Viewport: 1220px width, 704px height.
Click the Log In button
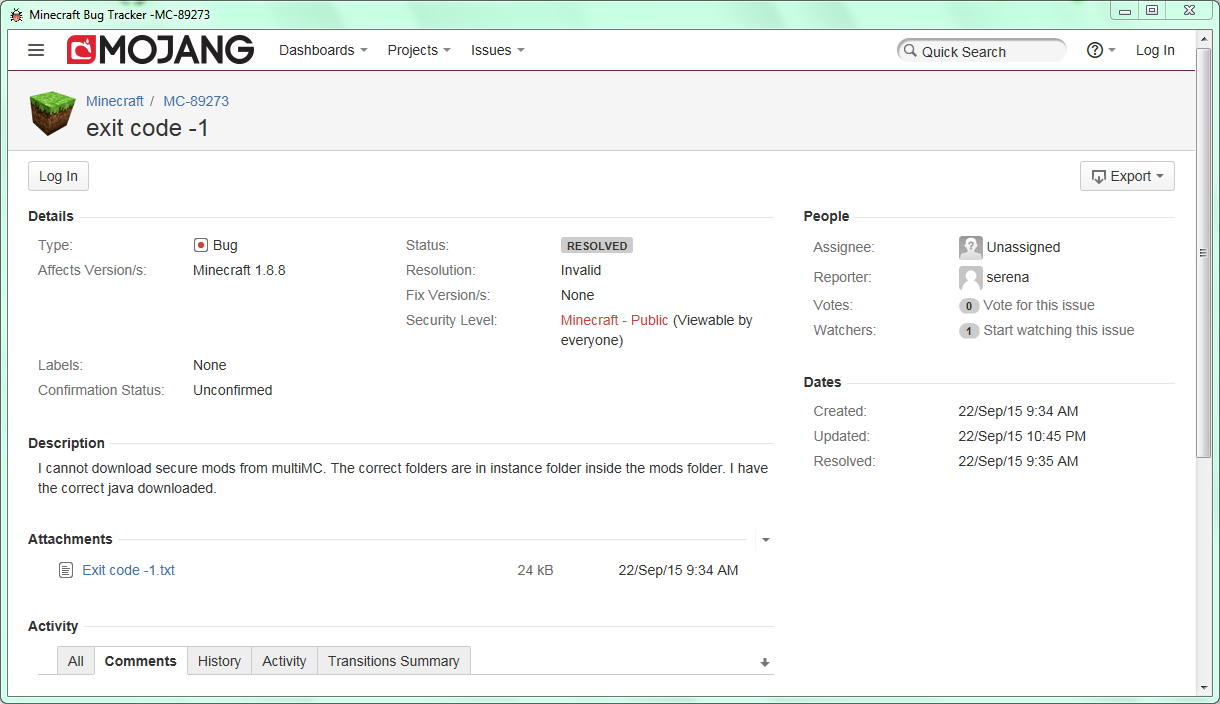click(57, 176)
